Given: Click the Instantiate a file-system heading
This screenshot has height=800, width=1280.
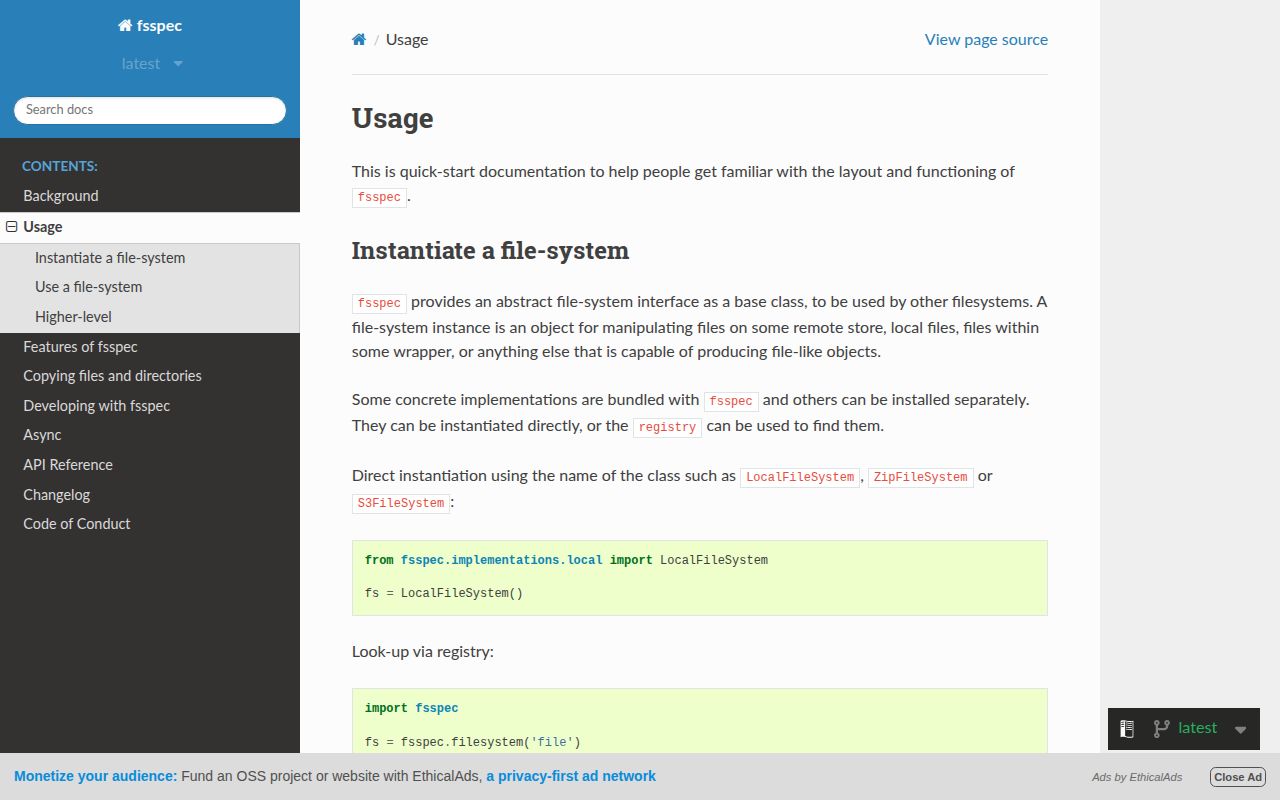Looking at the screenshot, I should click(490, 250).
